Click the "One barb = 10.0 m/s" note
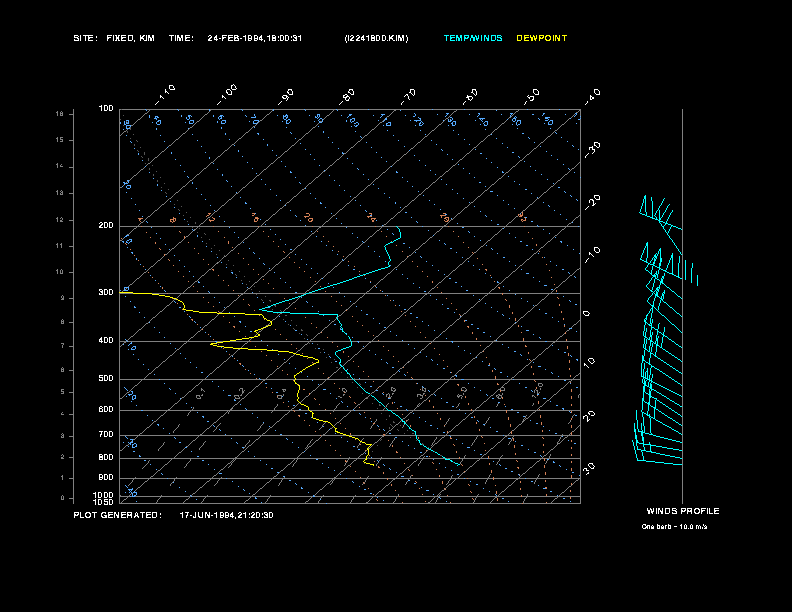 (674, 527)
